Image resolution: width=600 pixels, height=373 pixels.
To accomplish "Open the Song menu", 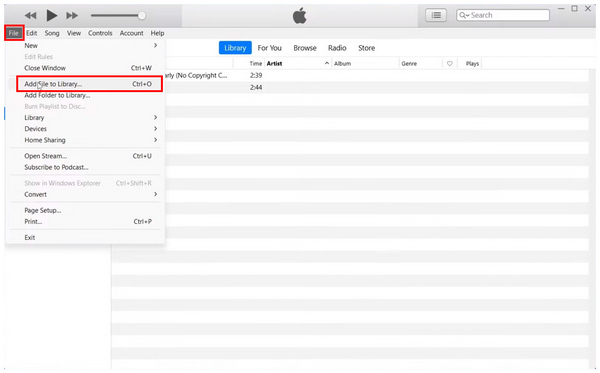I will click(x=52, y=33).
